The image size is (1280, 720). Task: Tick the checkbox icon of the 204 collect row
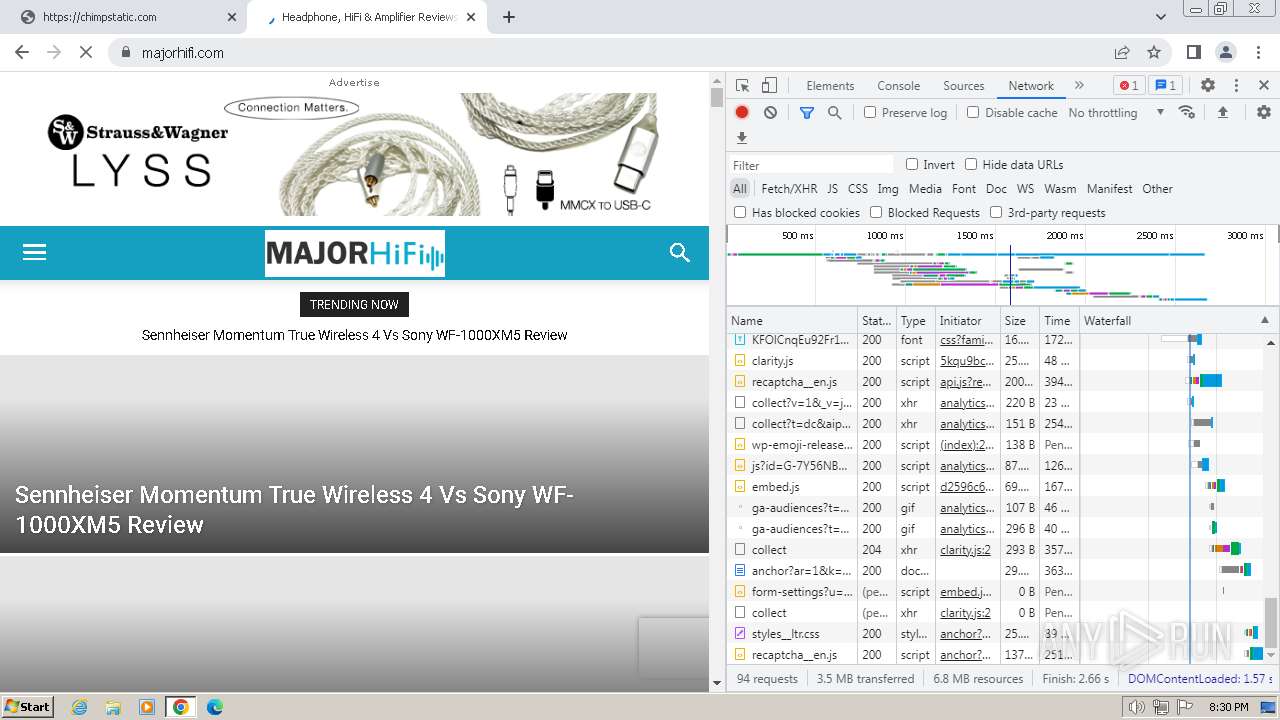(740, 550)
